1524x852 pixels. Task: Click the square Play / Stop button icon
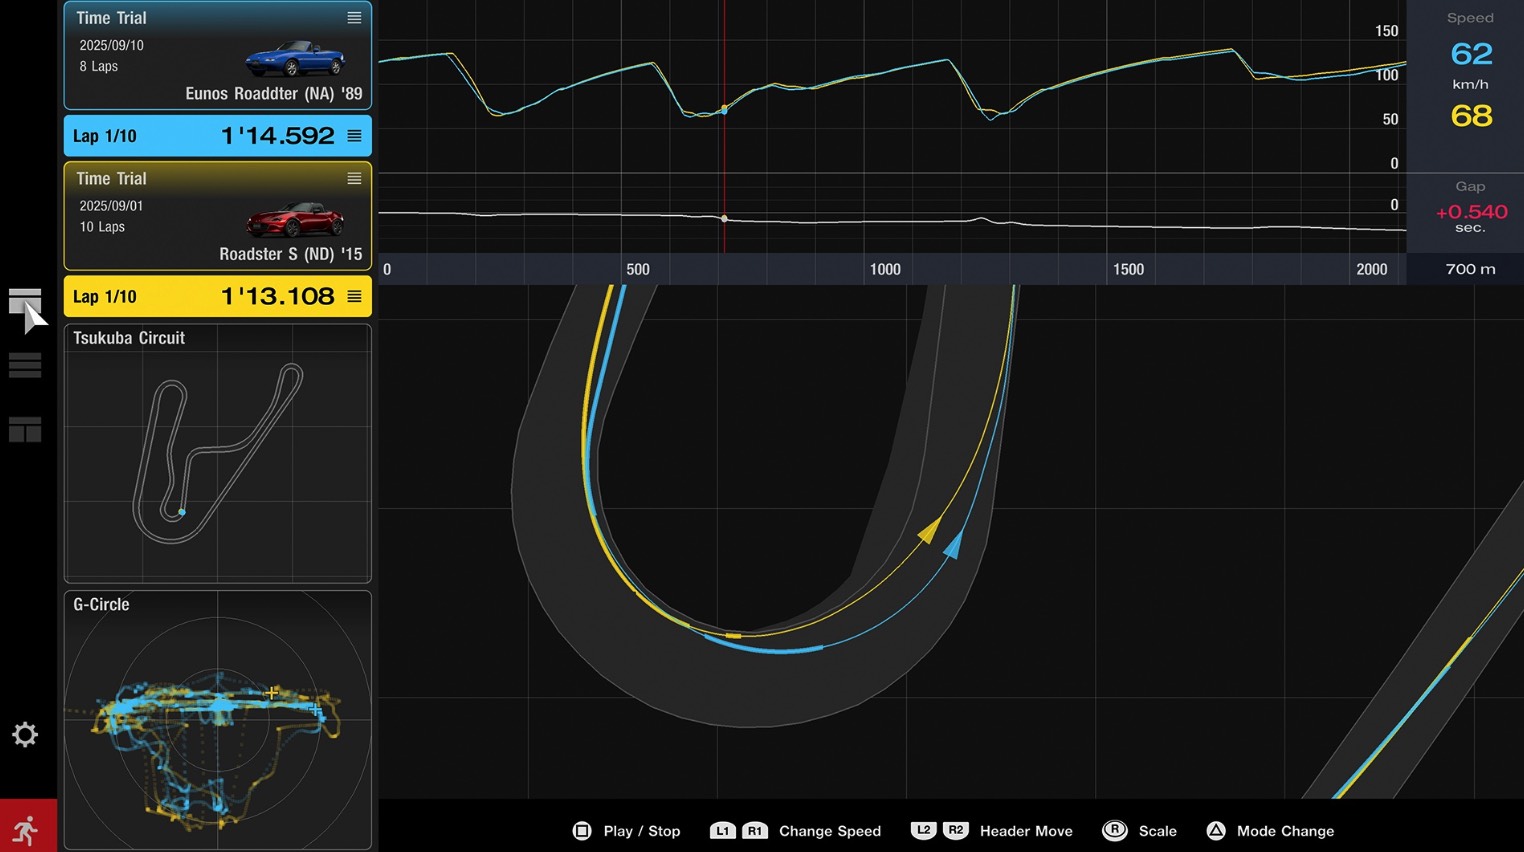click(582, 831)
